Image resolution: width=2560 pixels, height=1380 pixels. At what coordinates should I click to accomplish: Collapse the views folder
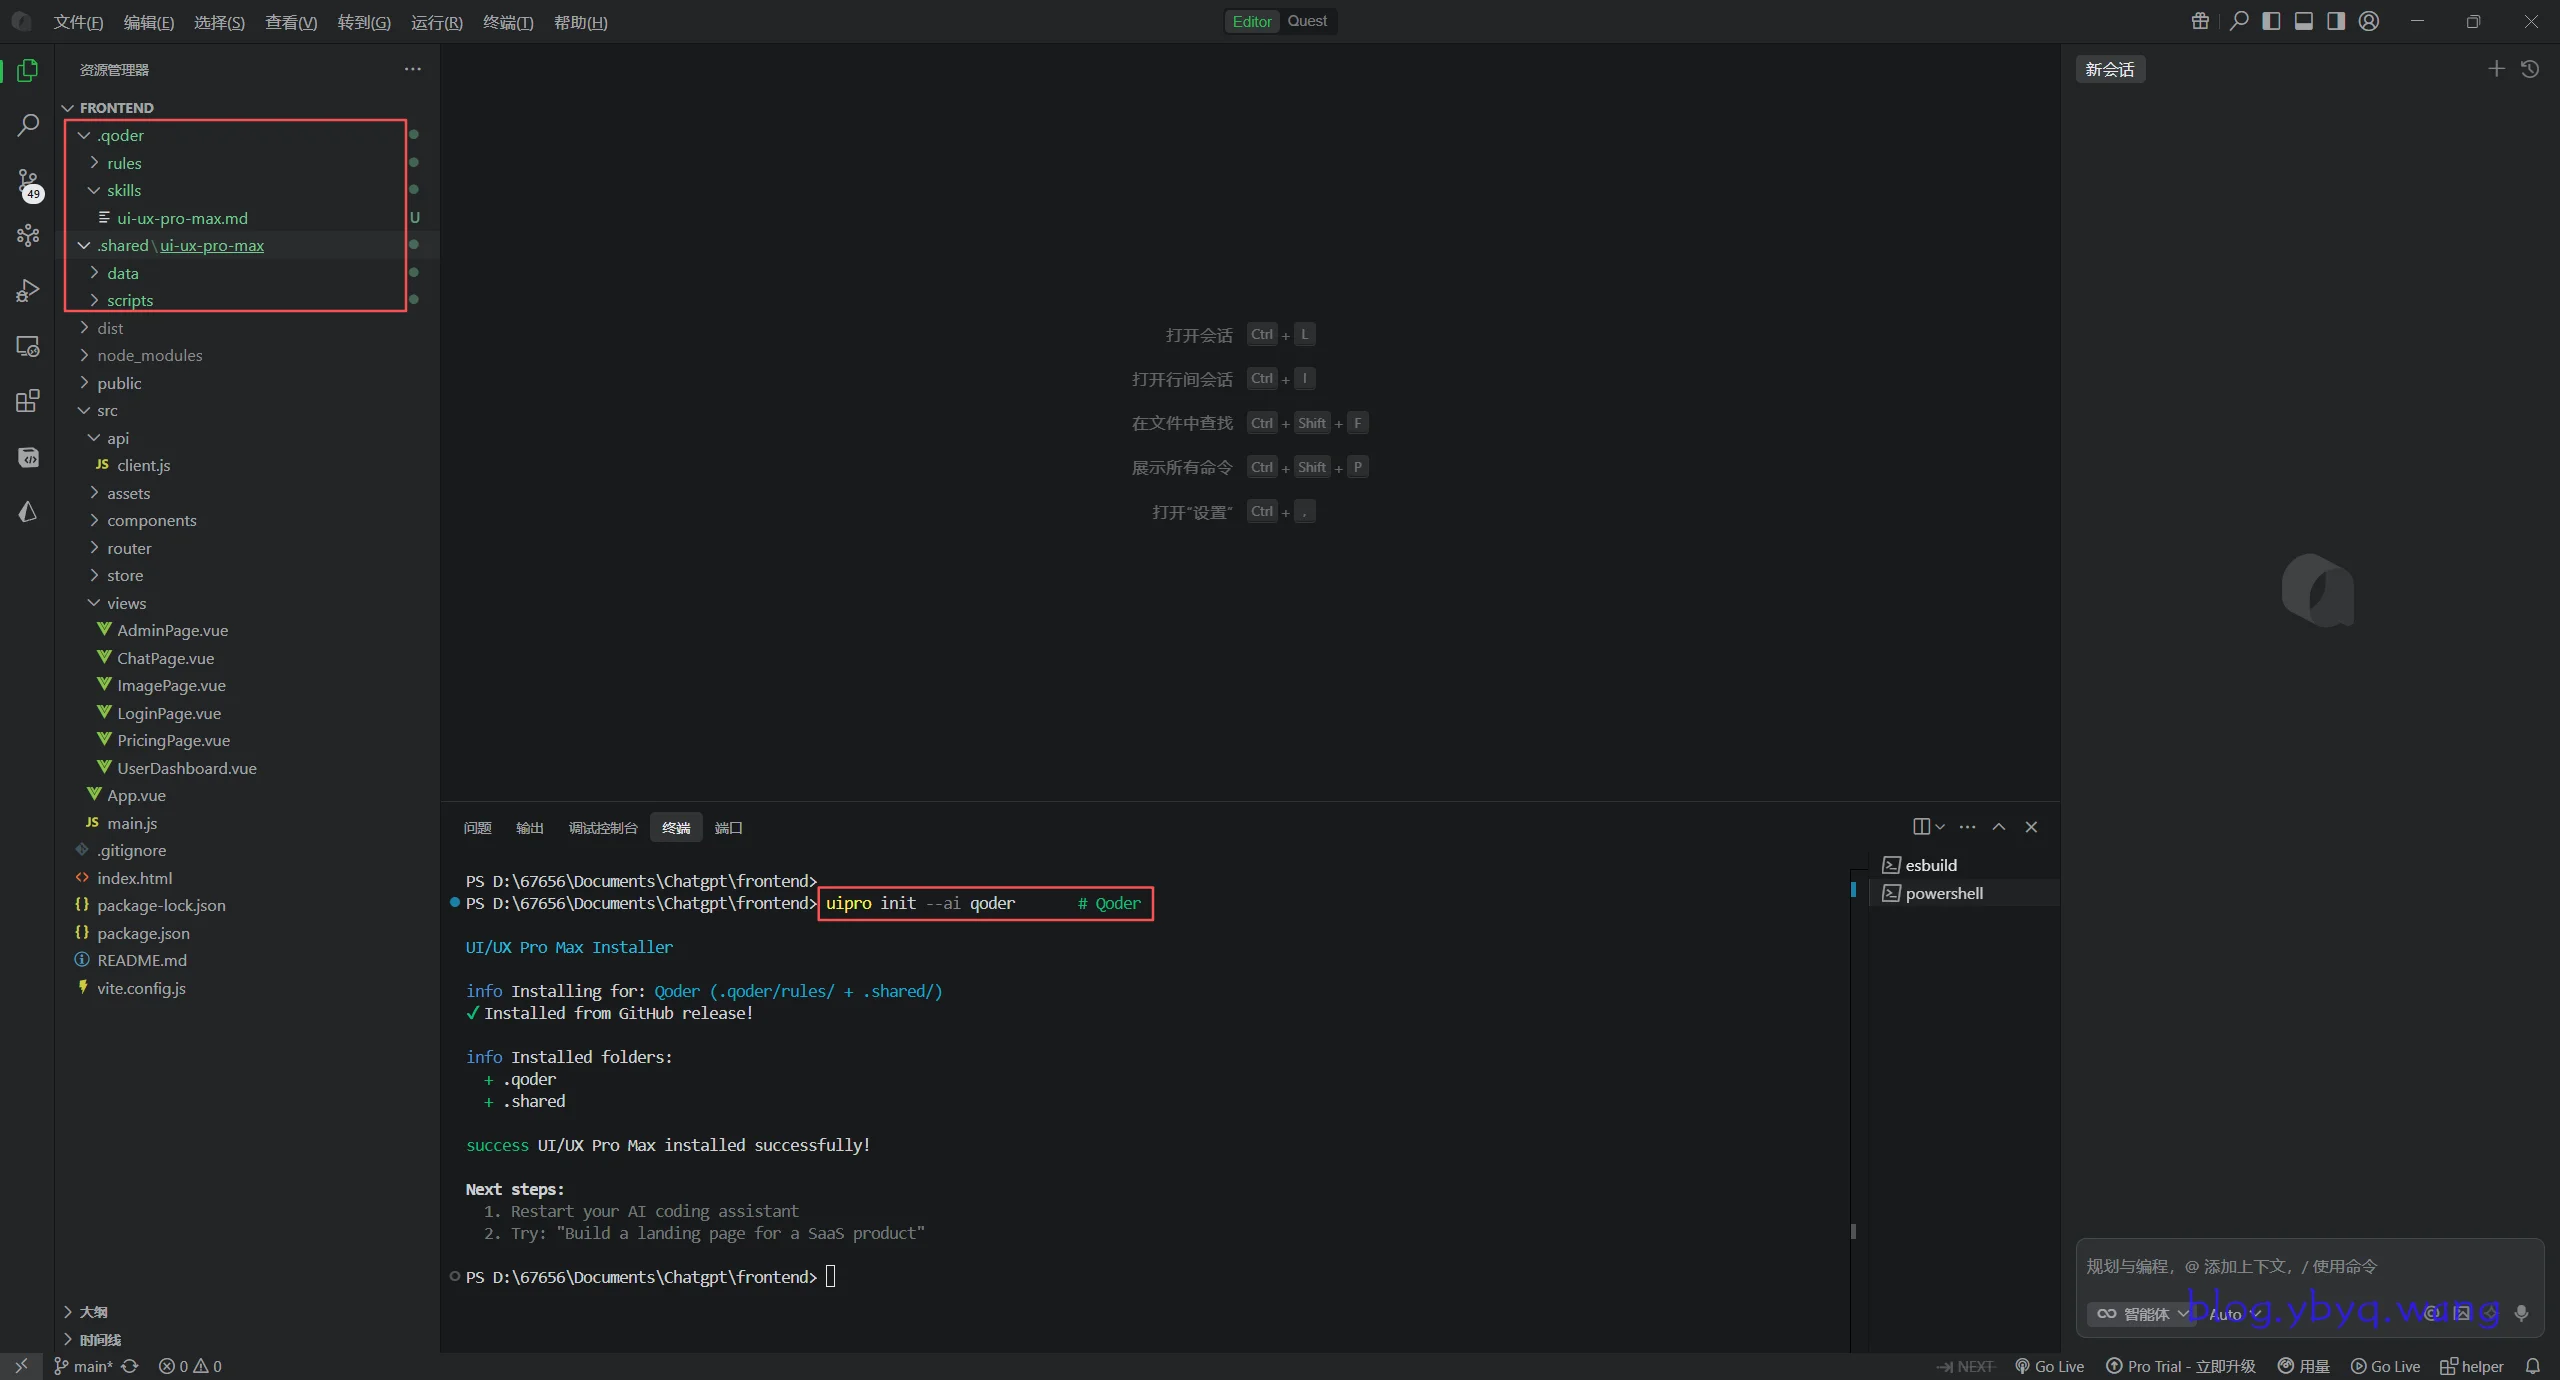point(126,603)
